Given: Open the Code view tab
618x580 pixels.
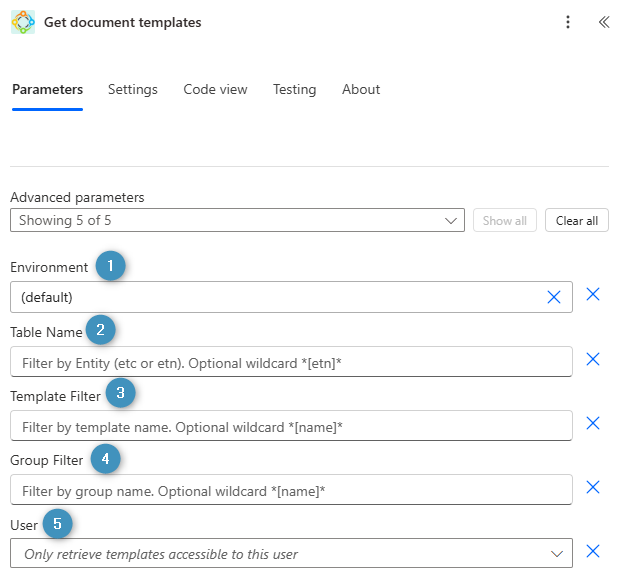Looking at the screenshot, I should tap(215, 89).
